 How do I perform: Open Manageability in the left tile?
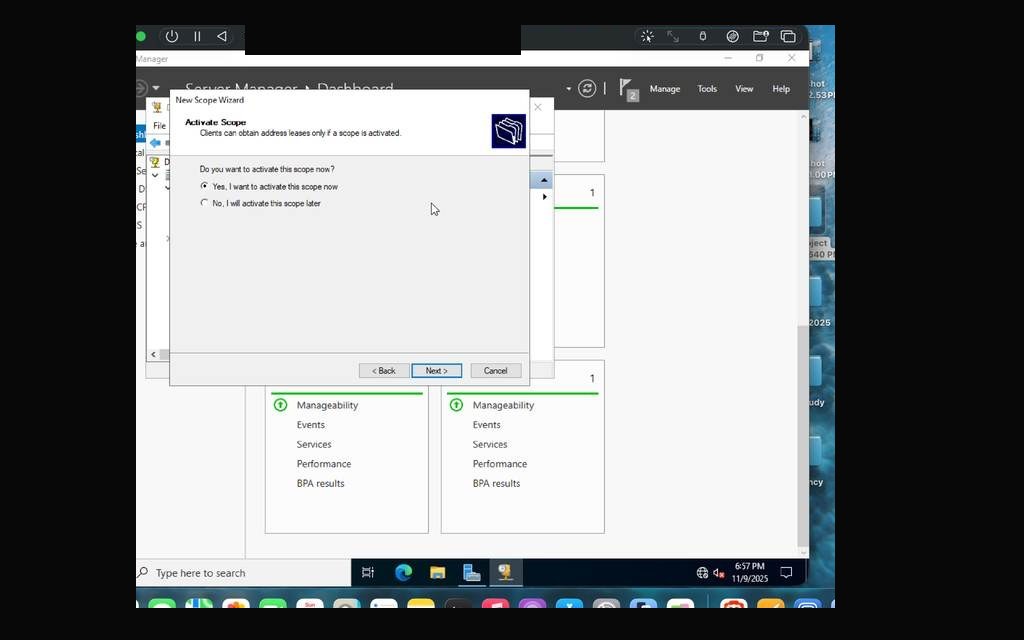pyautogui.click(x=327, y=405)
